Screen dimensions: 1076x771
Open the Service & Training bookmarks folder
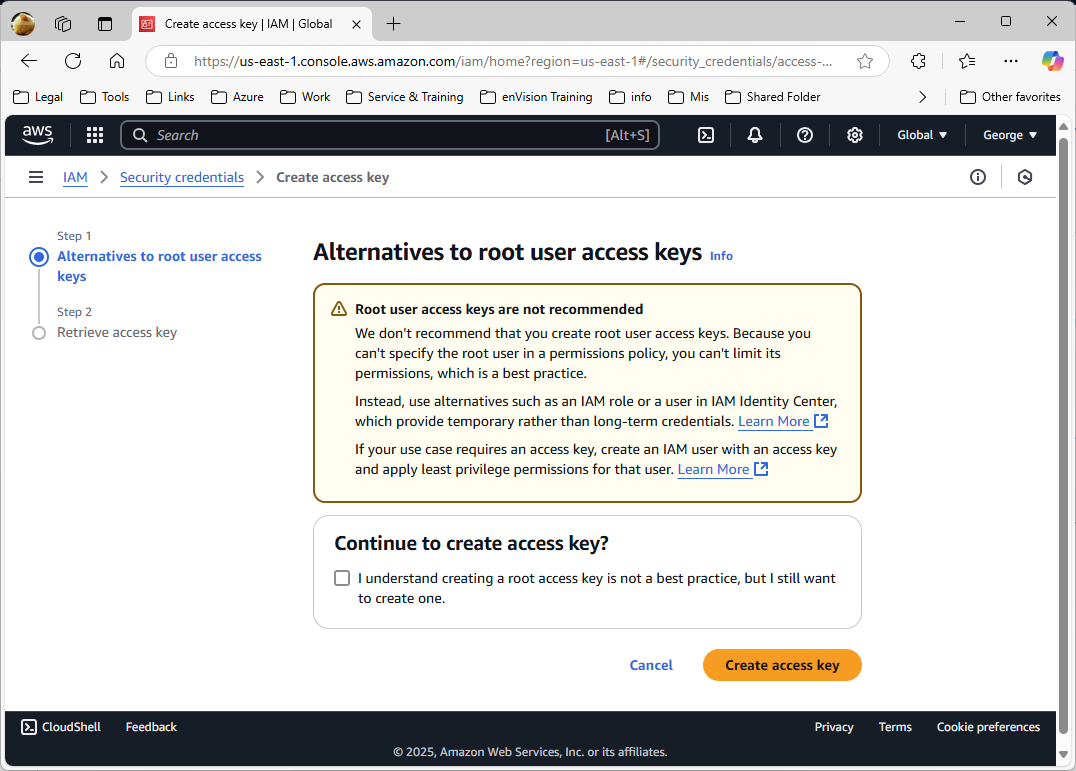[404, 97]
